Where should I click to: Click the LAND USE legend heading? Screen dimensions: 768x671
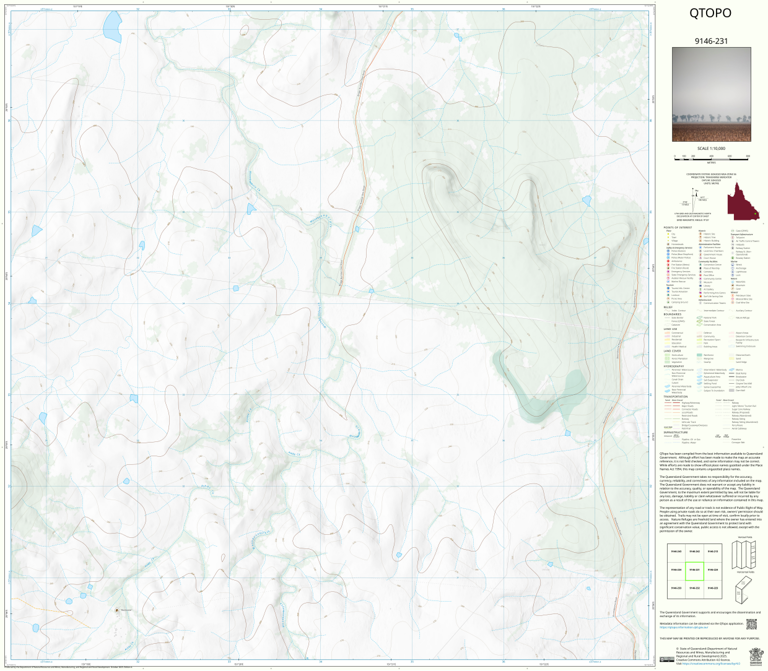tap(670, 329)
